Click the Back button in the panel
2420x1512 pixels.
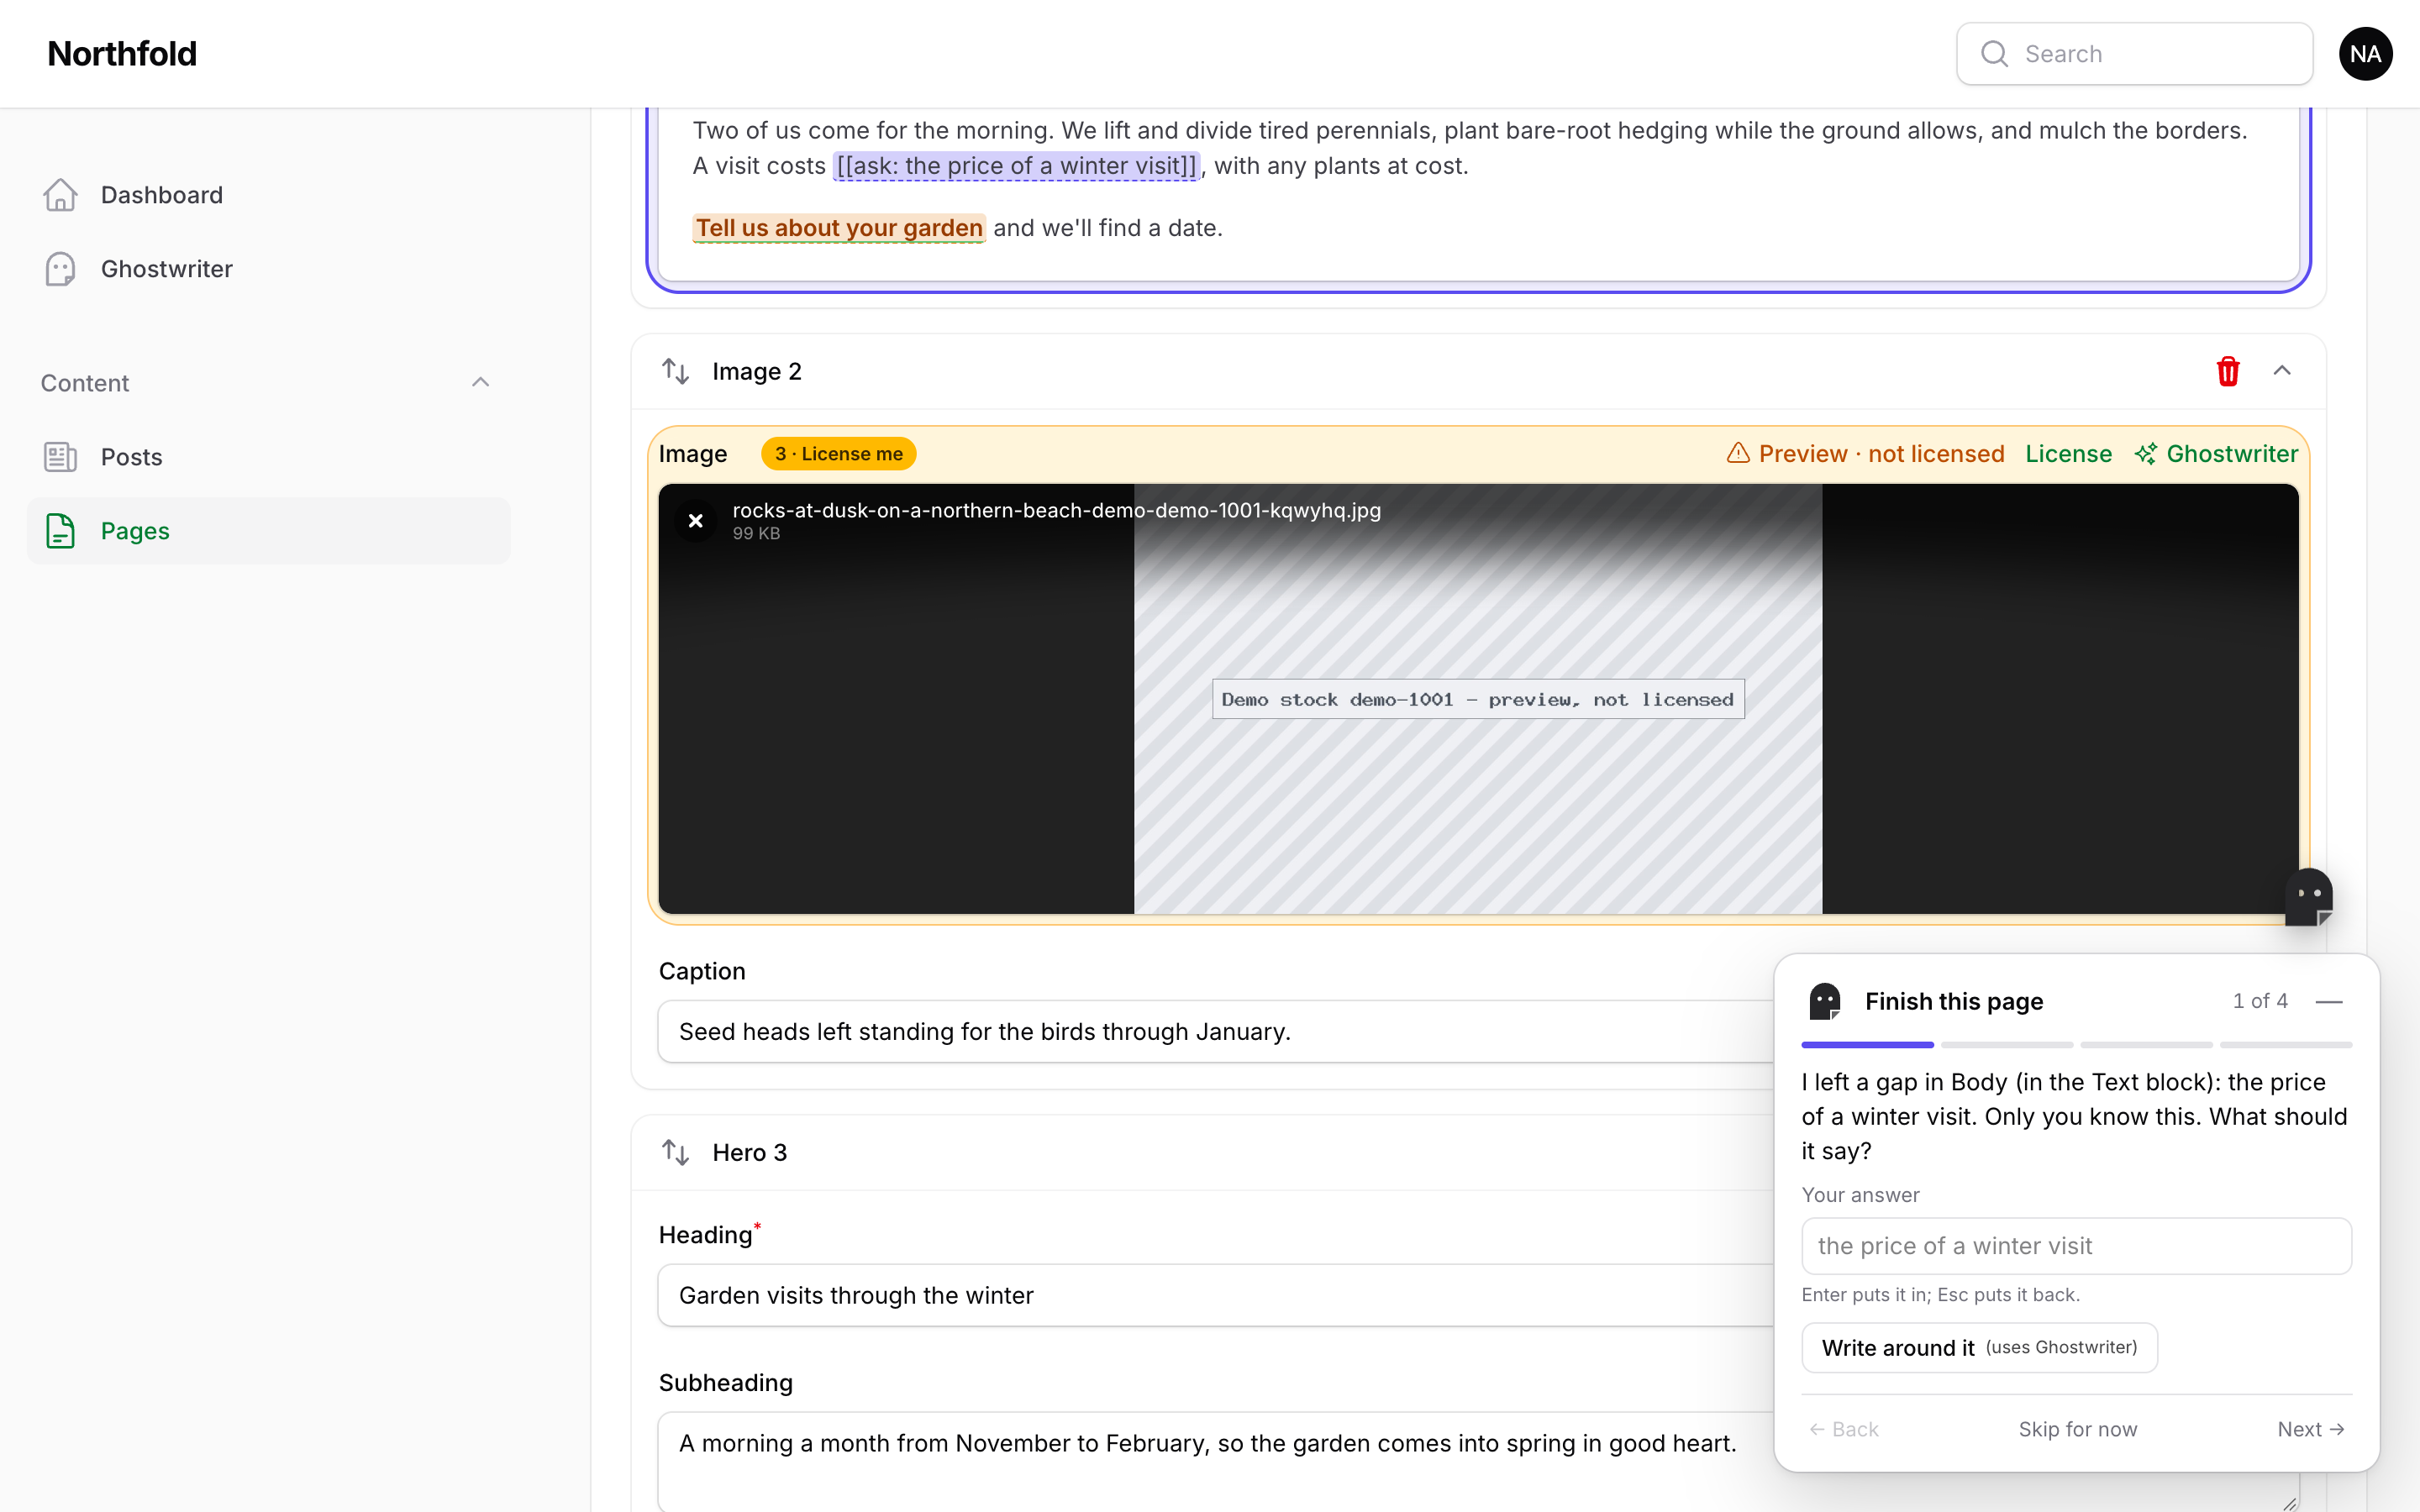pos(1844,1429)
